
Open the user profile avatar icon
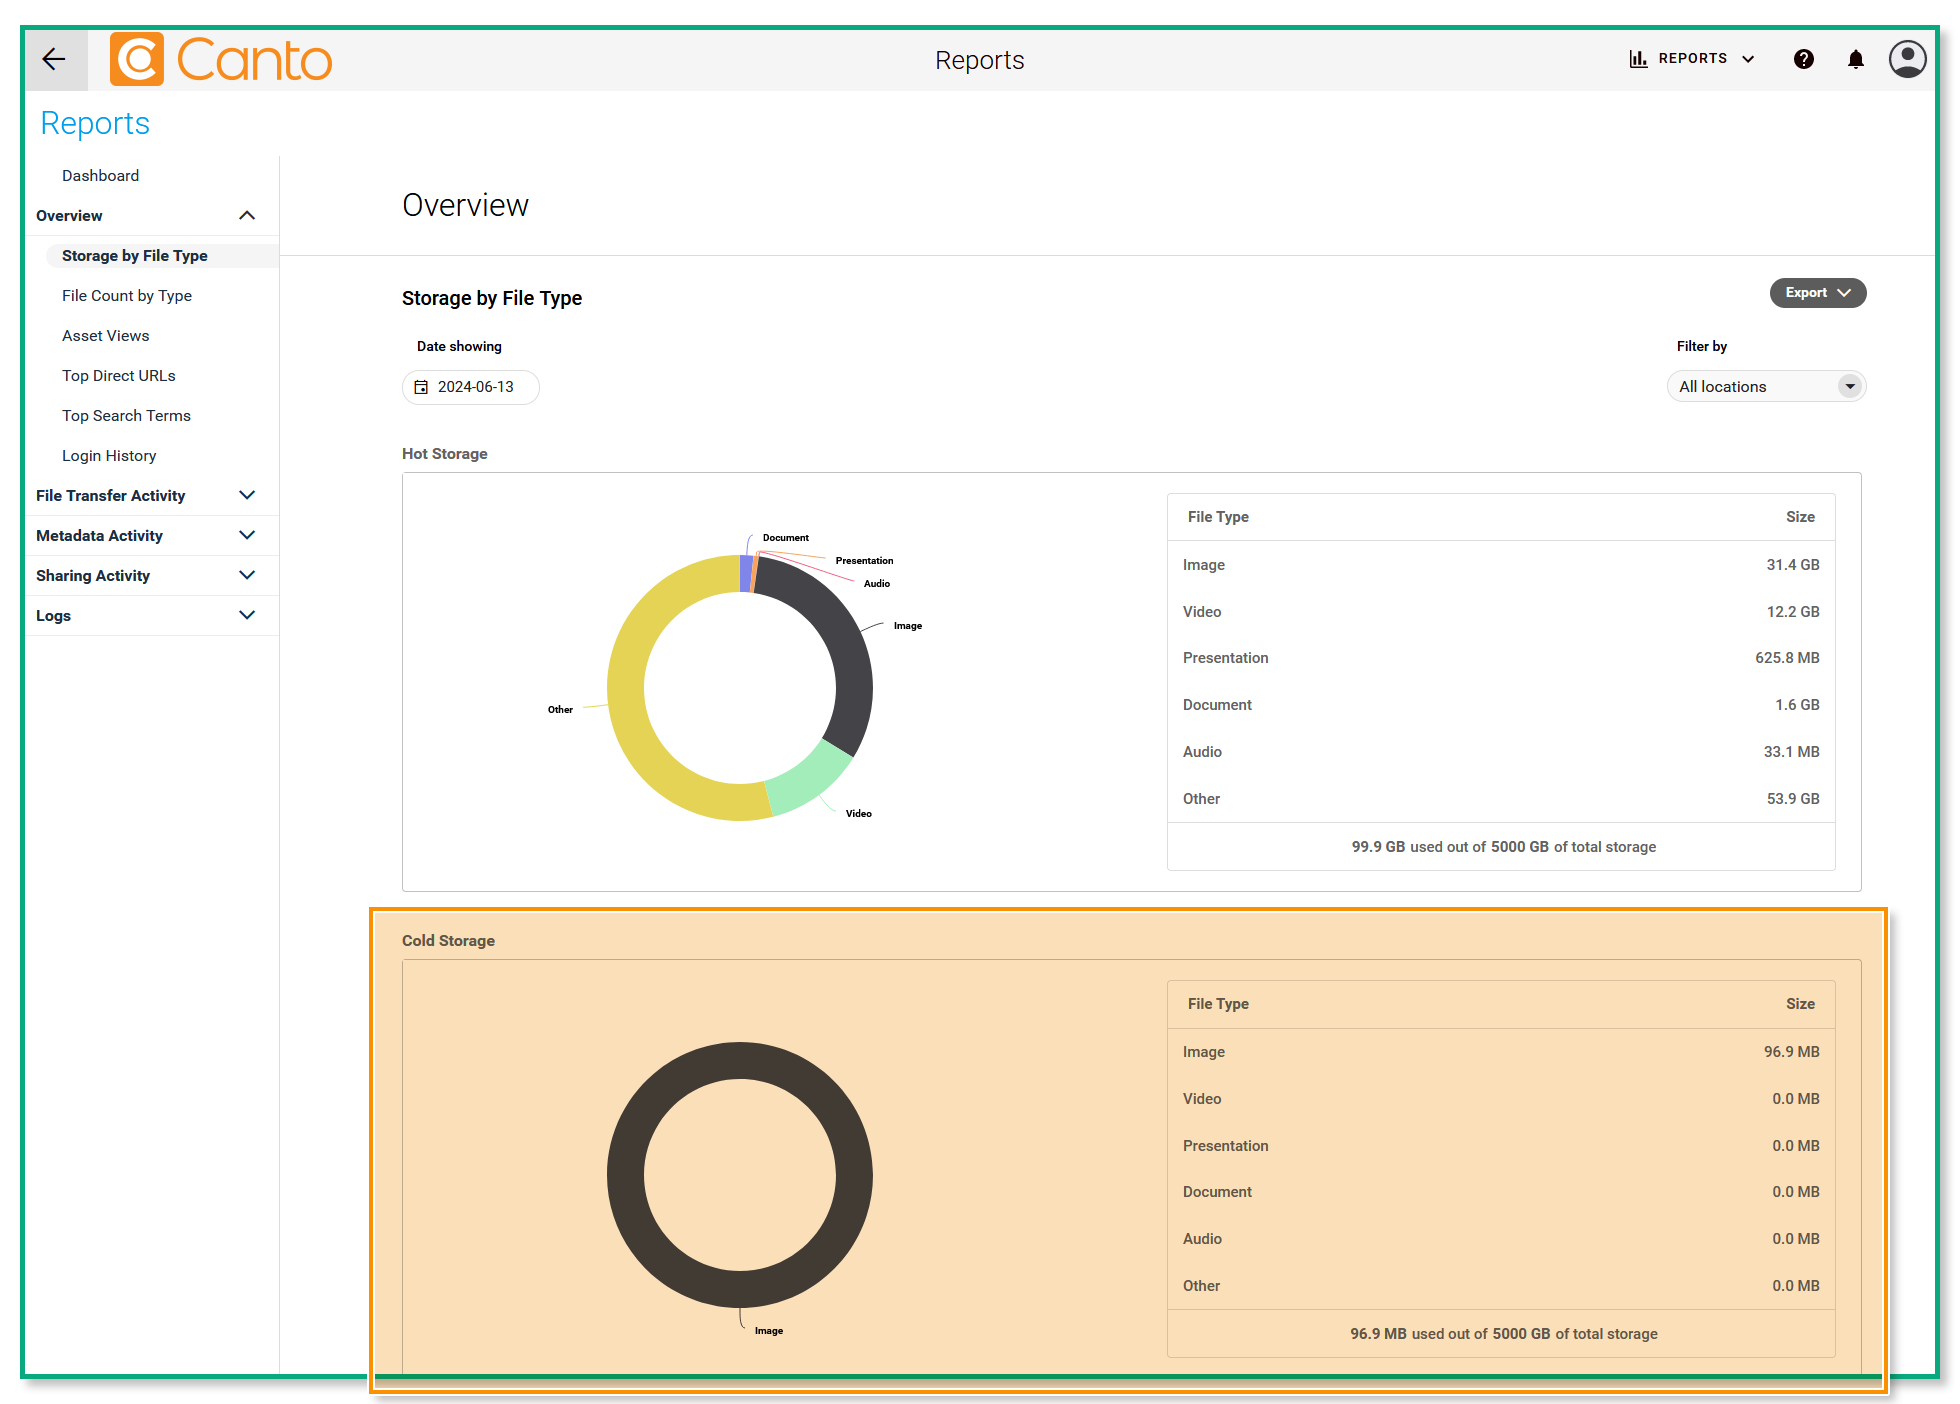(x=1907, y=60)
